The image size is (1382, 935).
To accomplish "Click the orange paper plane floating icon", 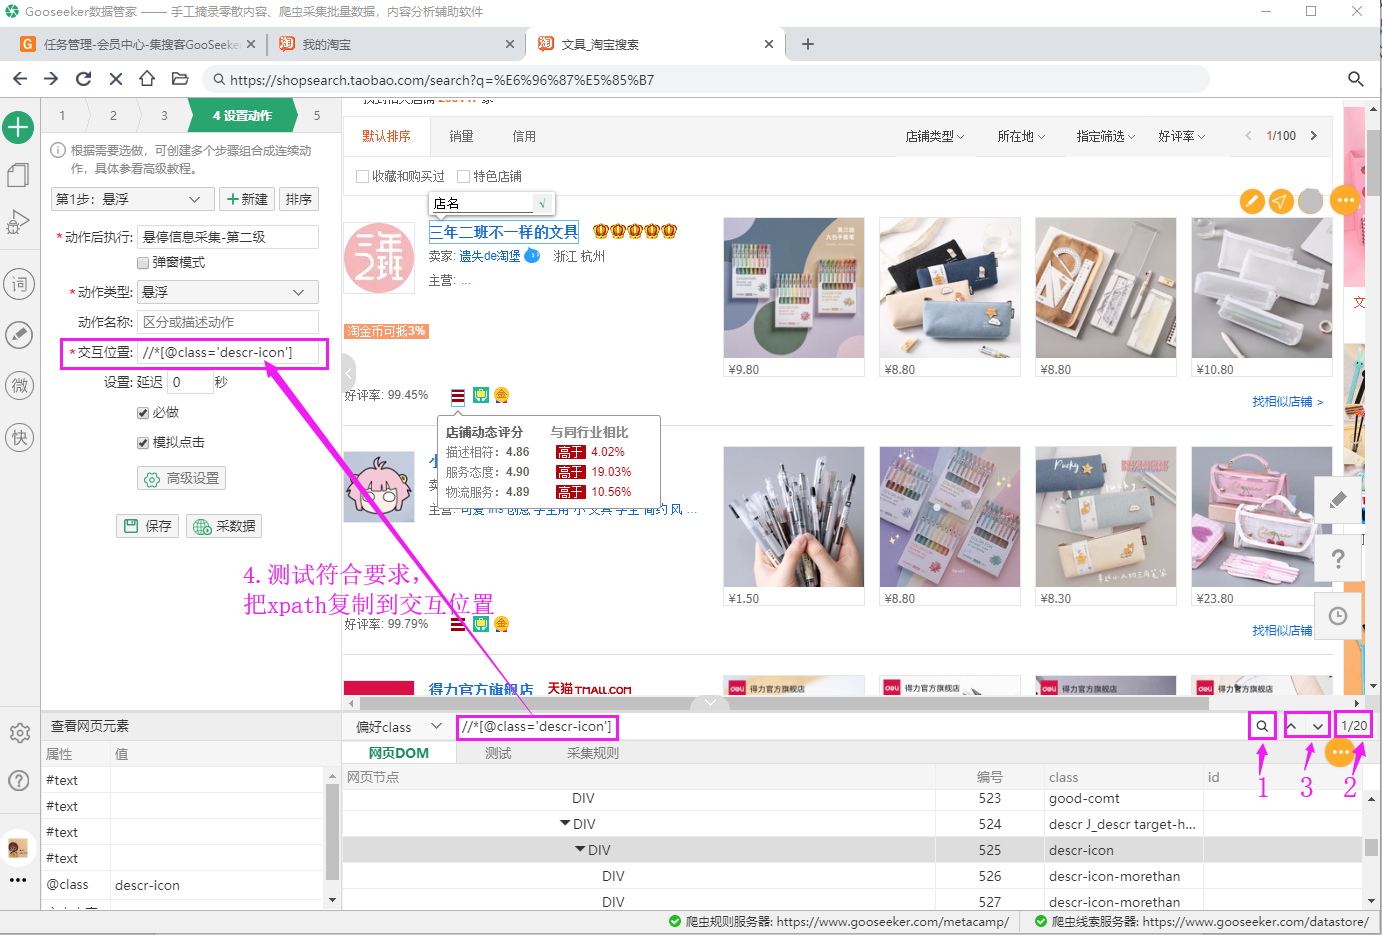I will 1281,201.
